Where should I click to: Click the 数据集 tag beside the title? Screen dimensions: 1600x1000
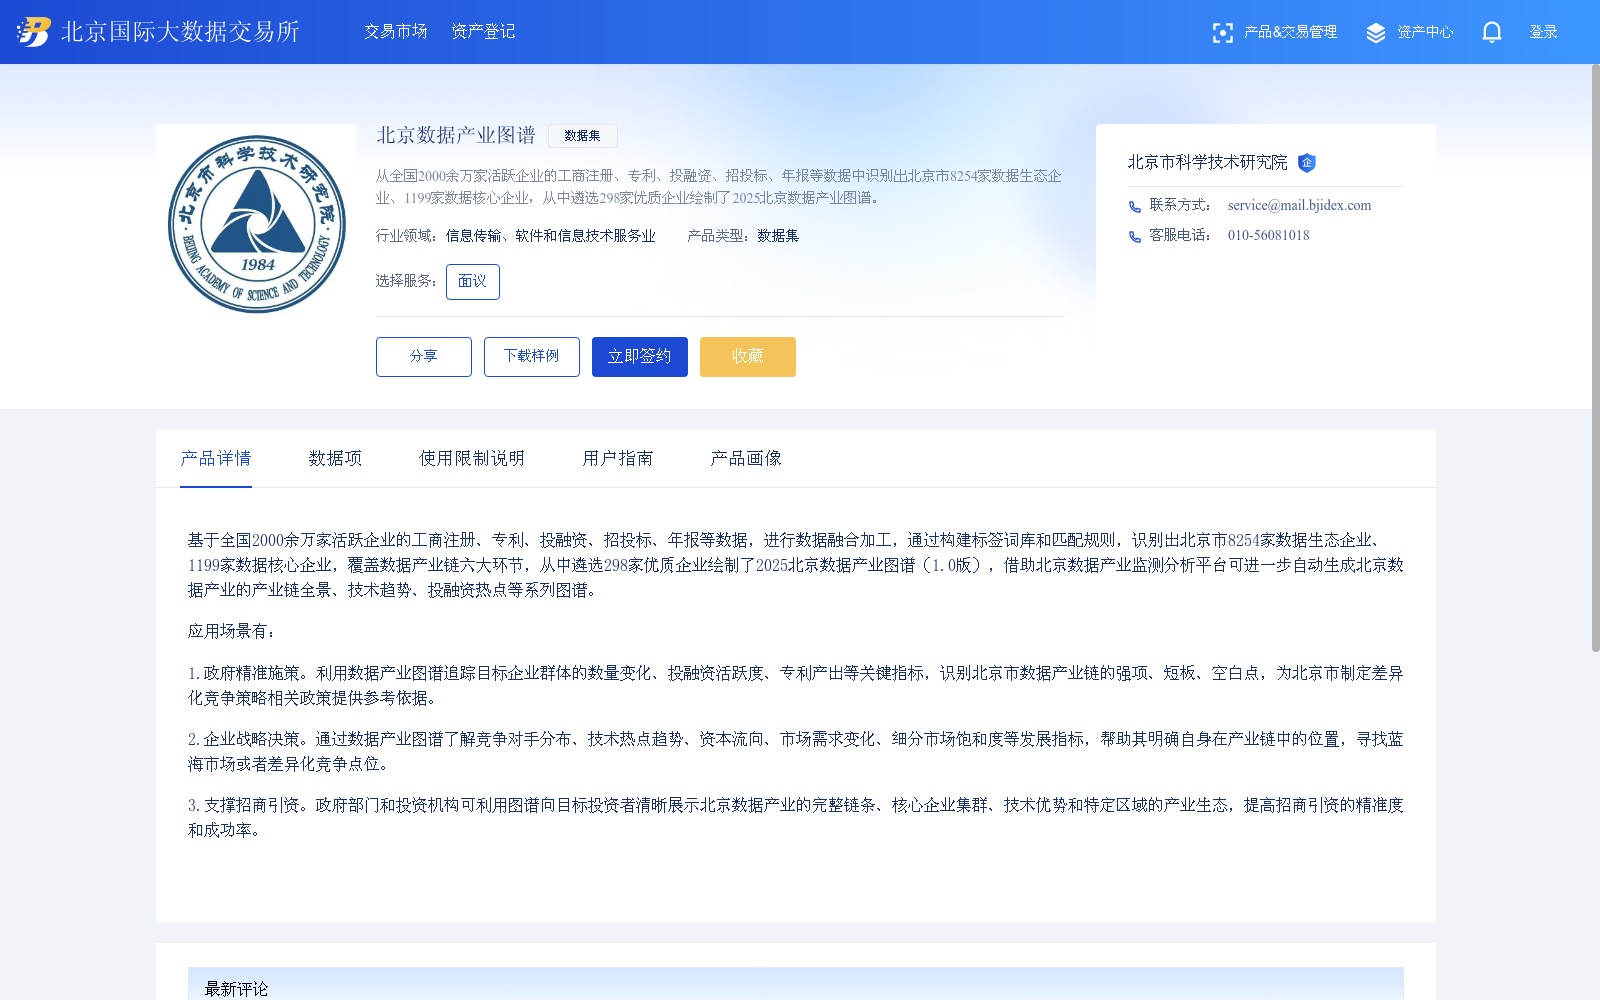pyautogui.click(x=583, y=136)
